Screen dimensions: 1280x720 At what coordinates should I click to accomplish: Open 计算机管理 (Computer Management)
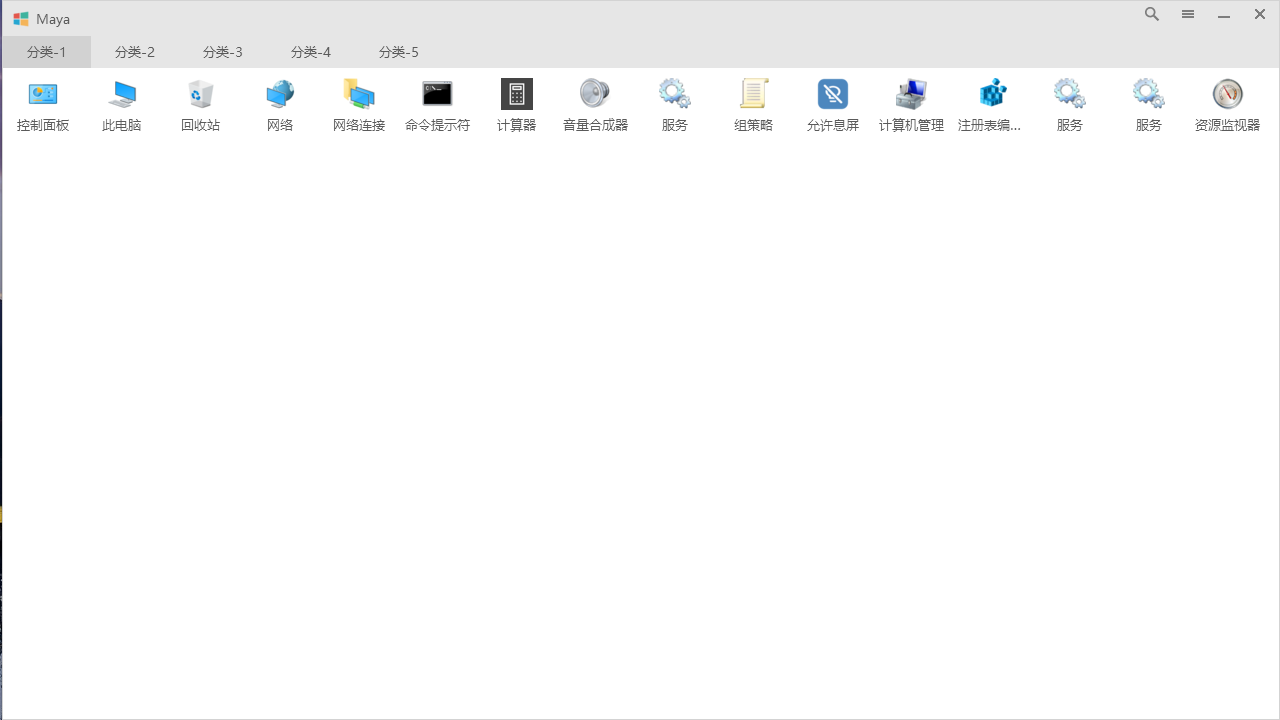tap(910, 104)
